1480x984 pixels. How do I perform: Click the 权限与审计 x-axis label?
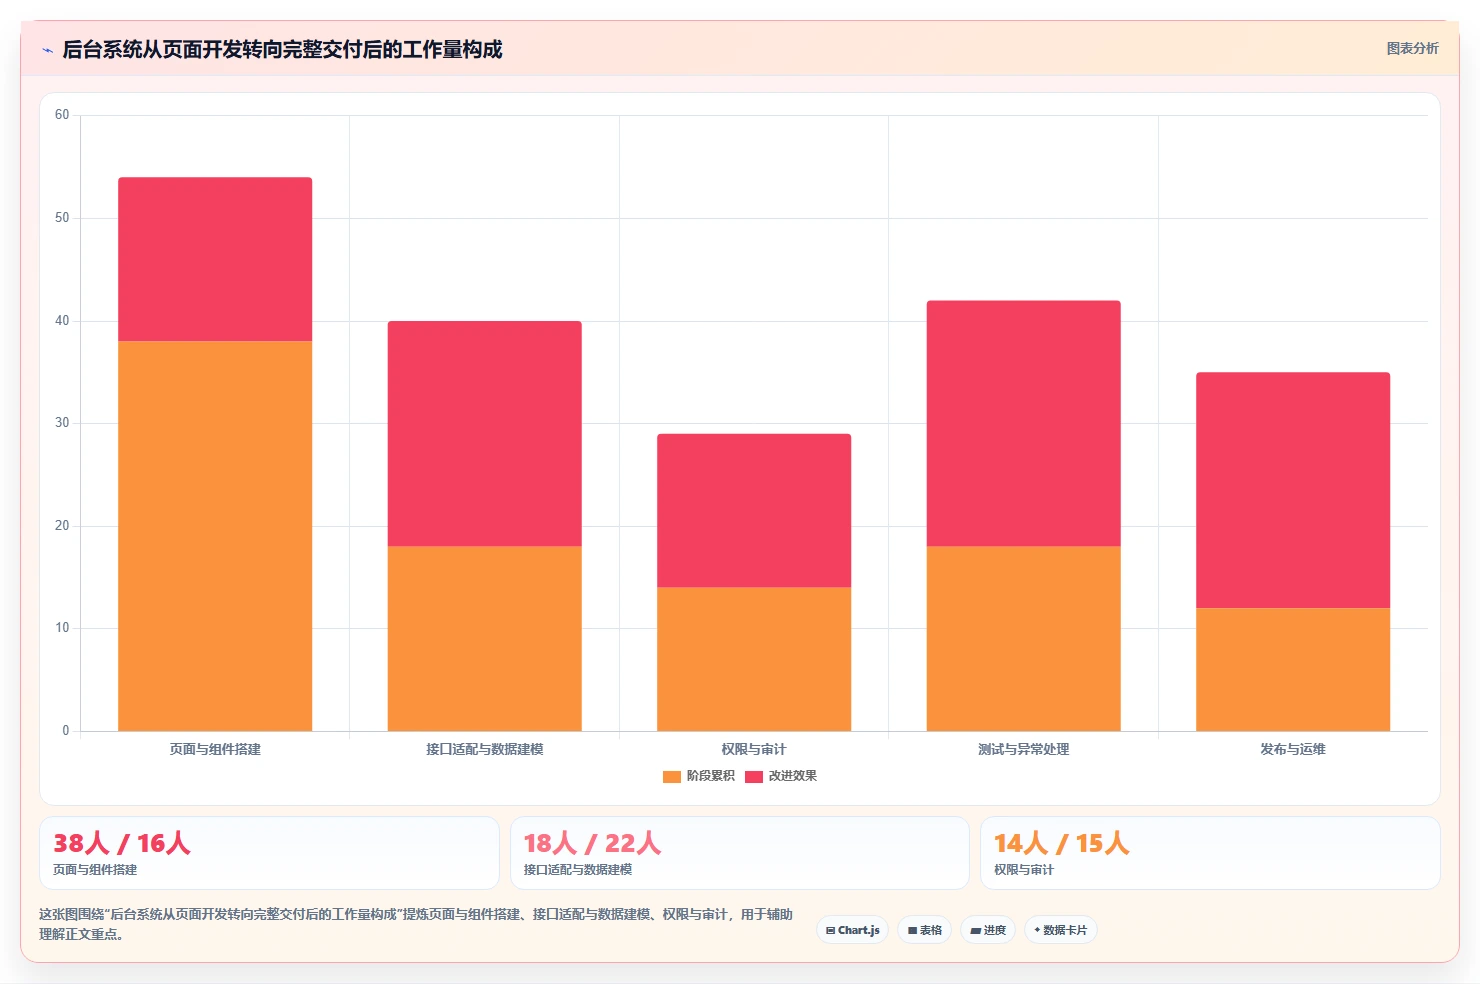click(x=754, y=749)
